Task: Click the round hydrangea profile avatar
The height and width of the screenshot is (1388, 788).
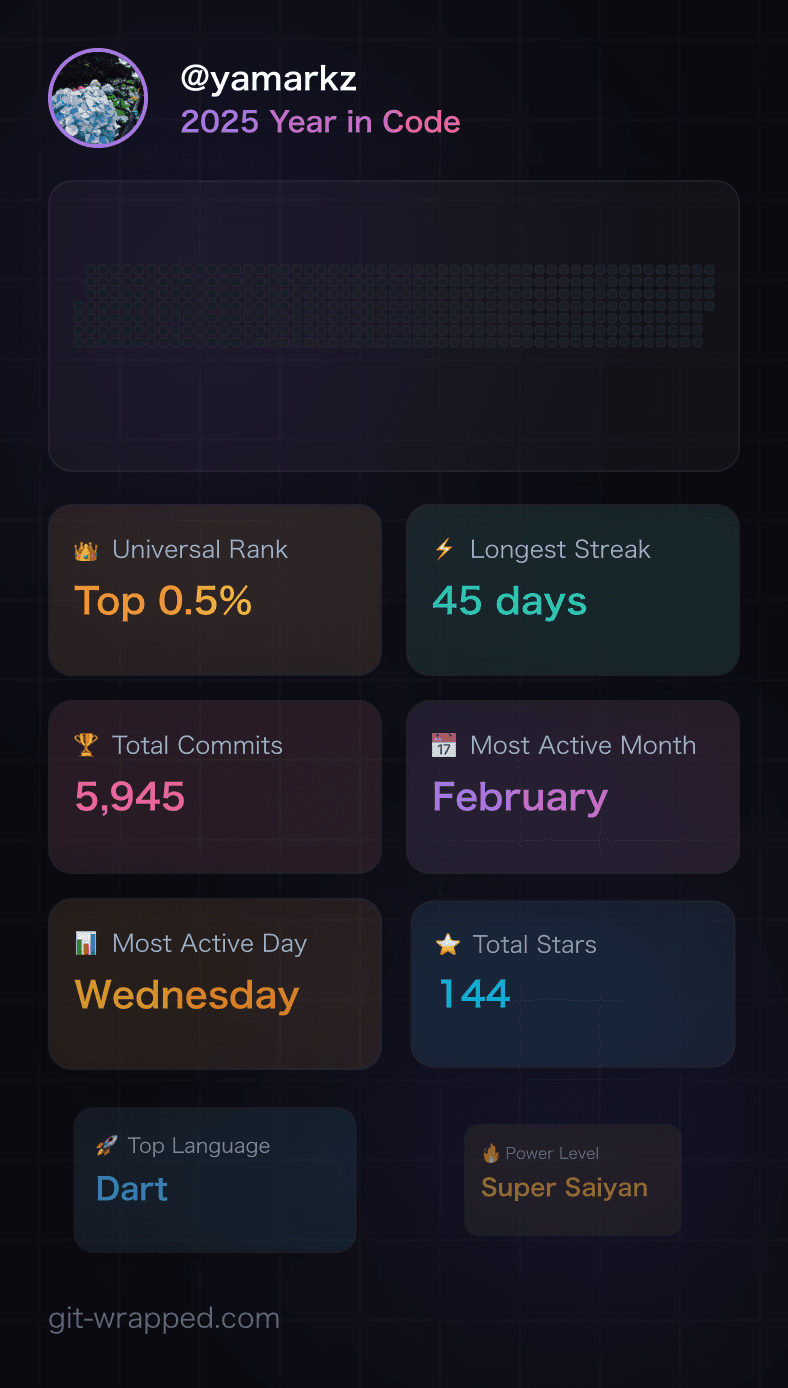Action: coord(98,98)
